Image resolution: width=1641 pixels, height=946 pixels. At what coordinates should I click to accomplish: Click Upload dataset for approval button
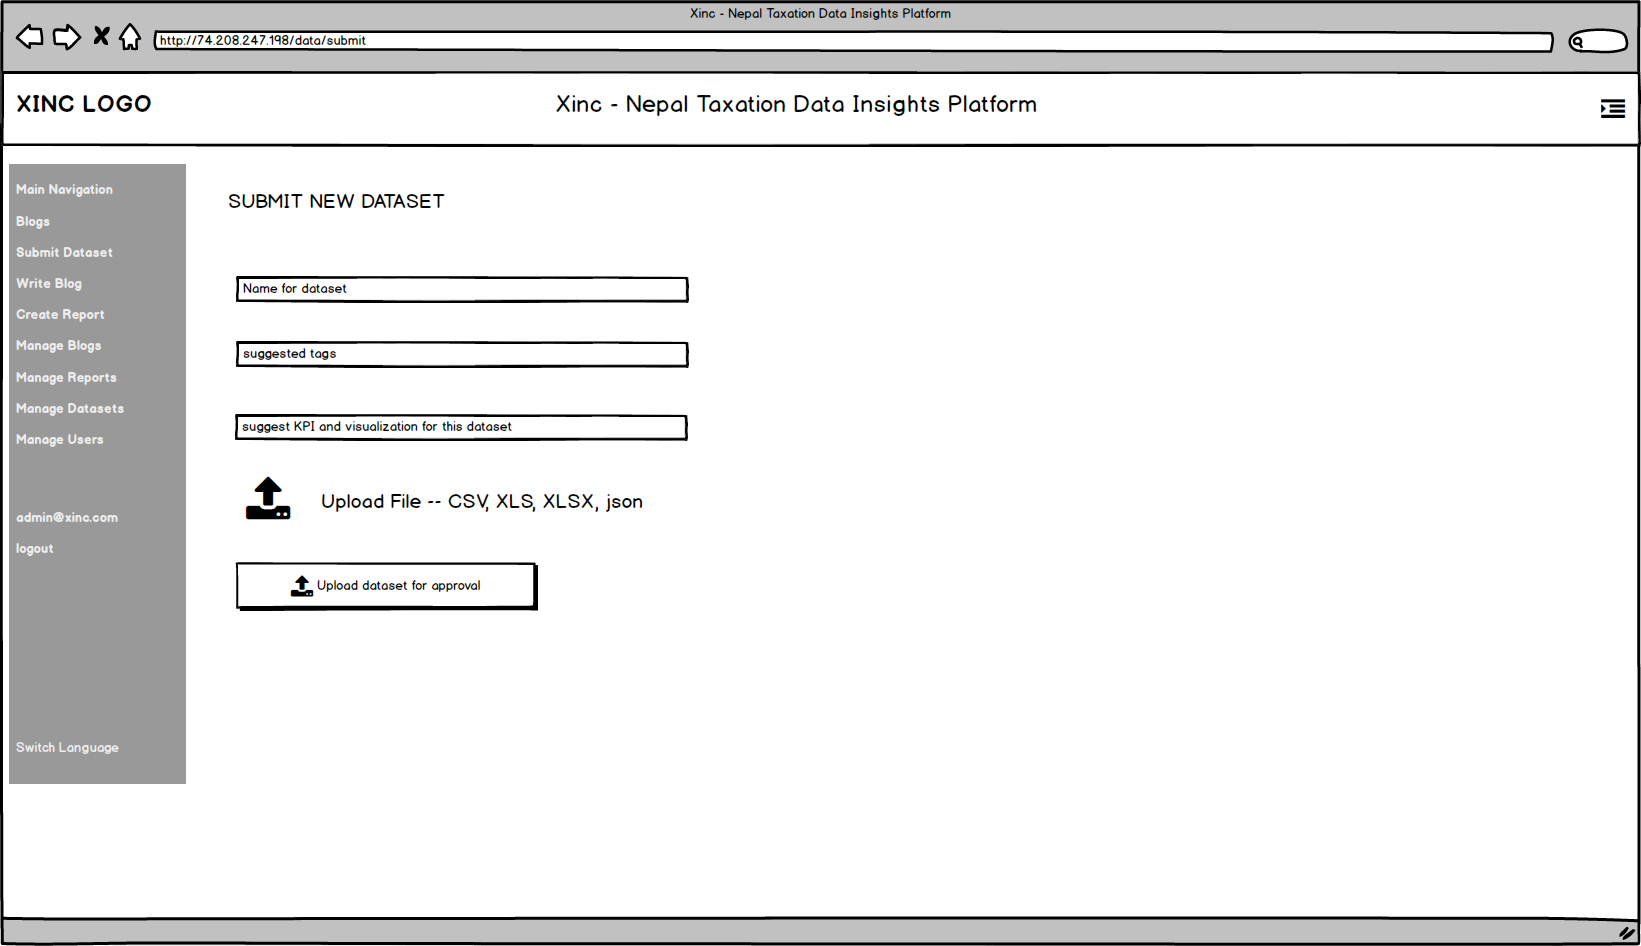386,586
